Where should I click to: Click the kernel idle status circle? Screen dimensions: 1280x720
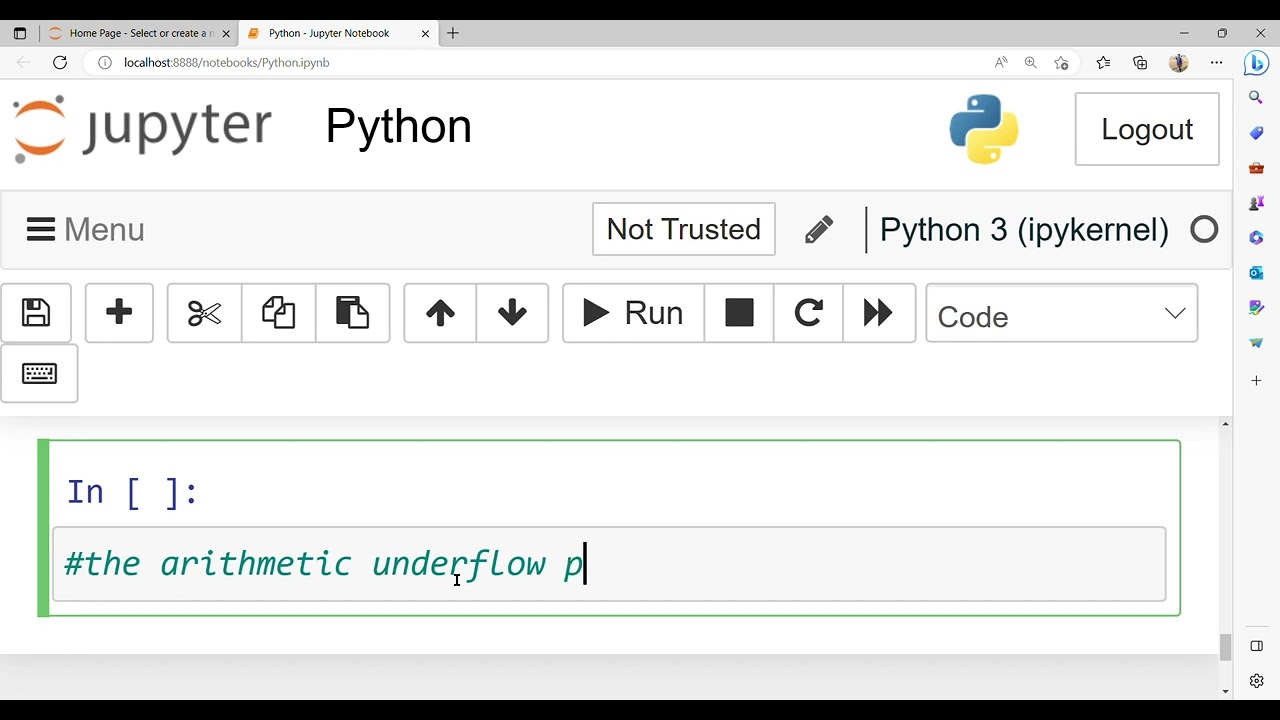[x=1204, y=230]
